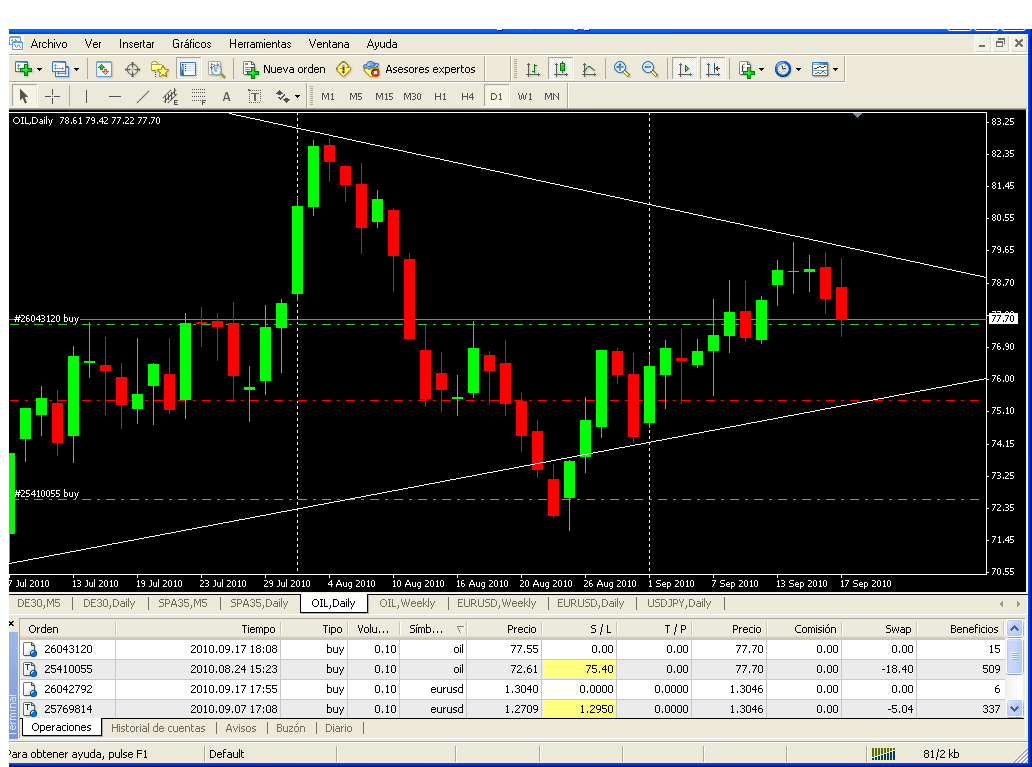
Task: Select the text tool labeled A
Action: tap(226, 96)
